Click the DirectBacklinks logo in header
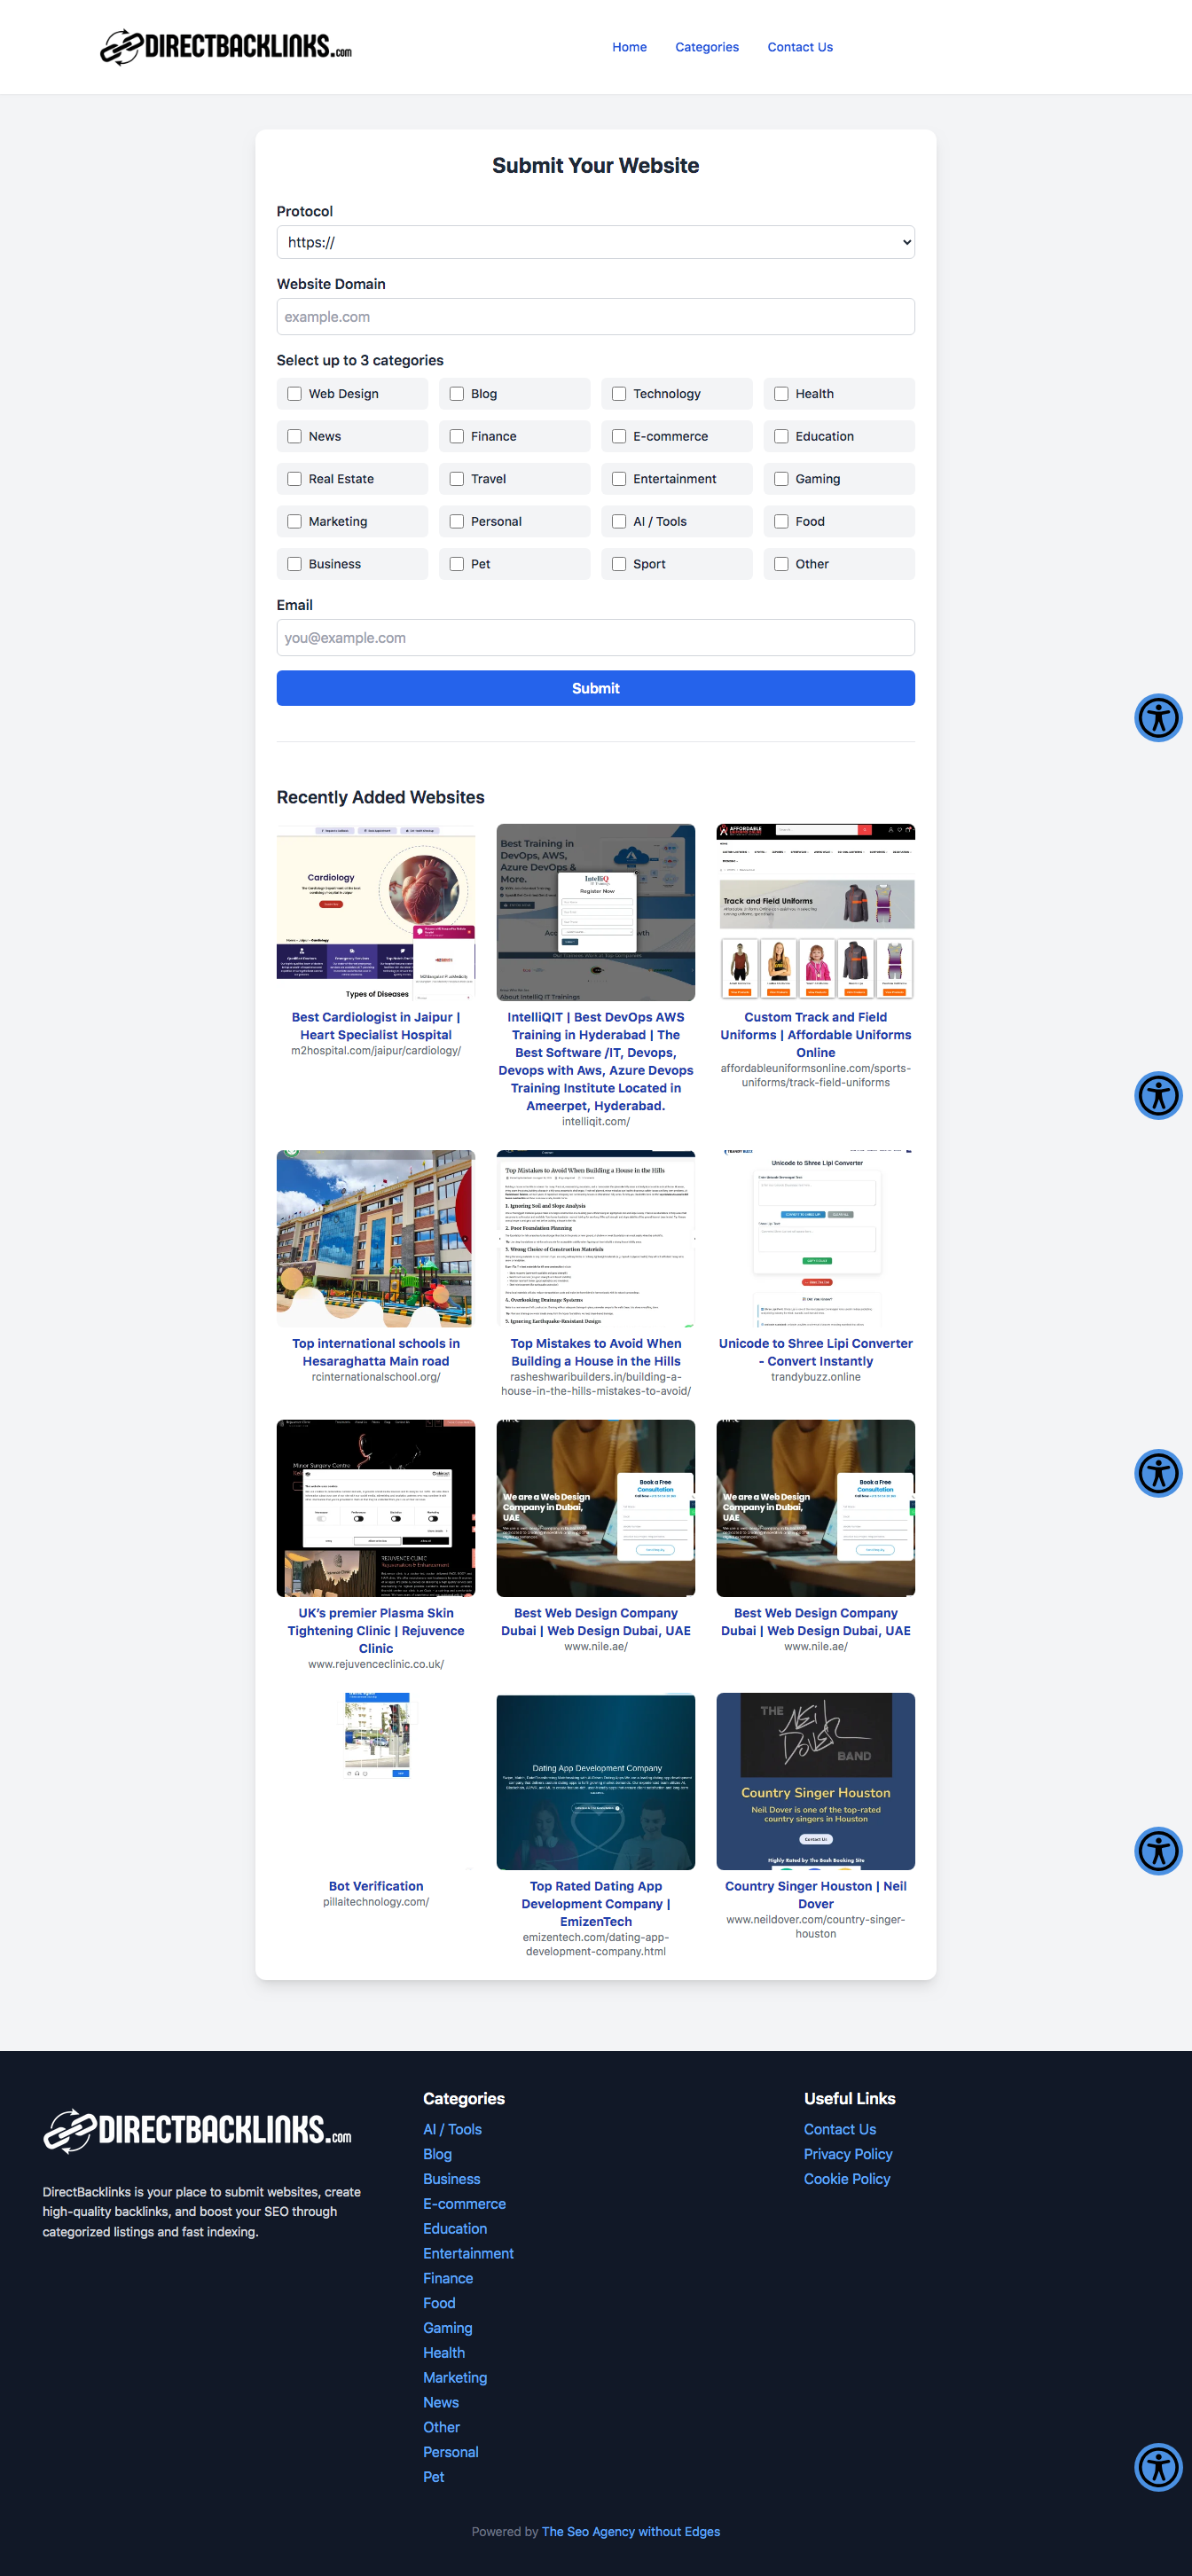 (226, 47)
